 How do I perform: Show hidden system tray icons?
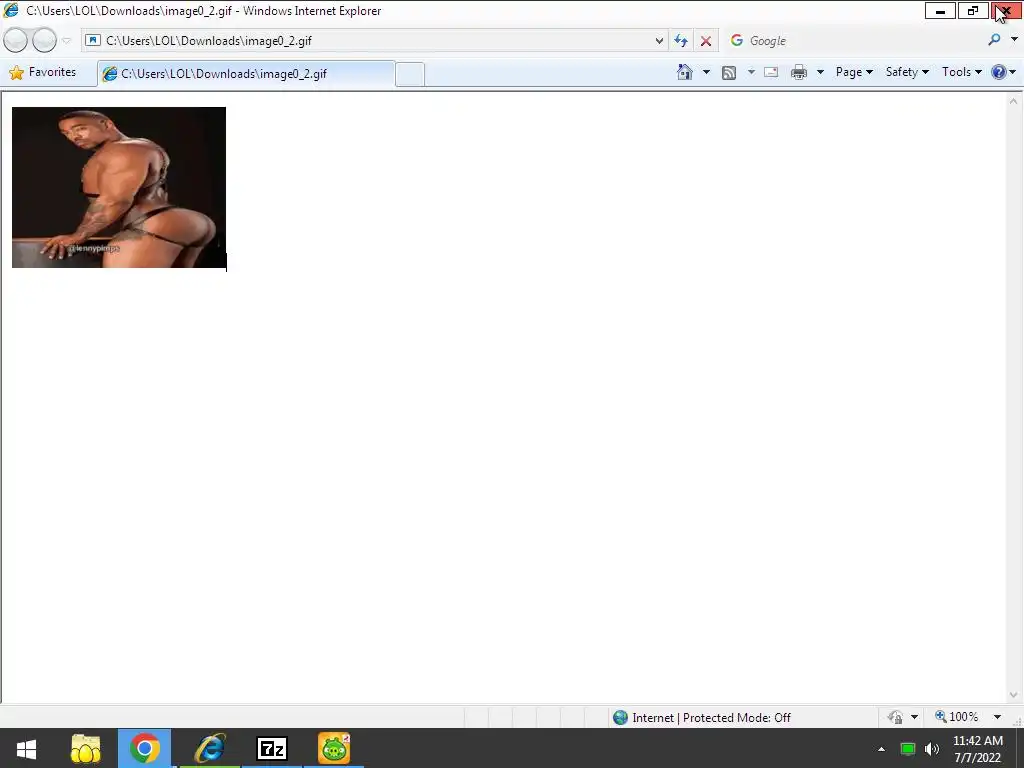point(881,749)
